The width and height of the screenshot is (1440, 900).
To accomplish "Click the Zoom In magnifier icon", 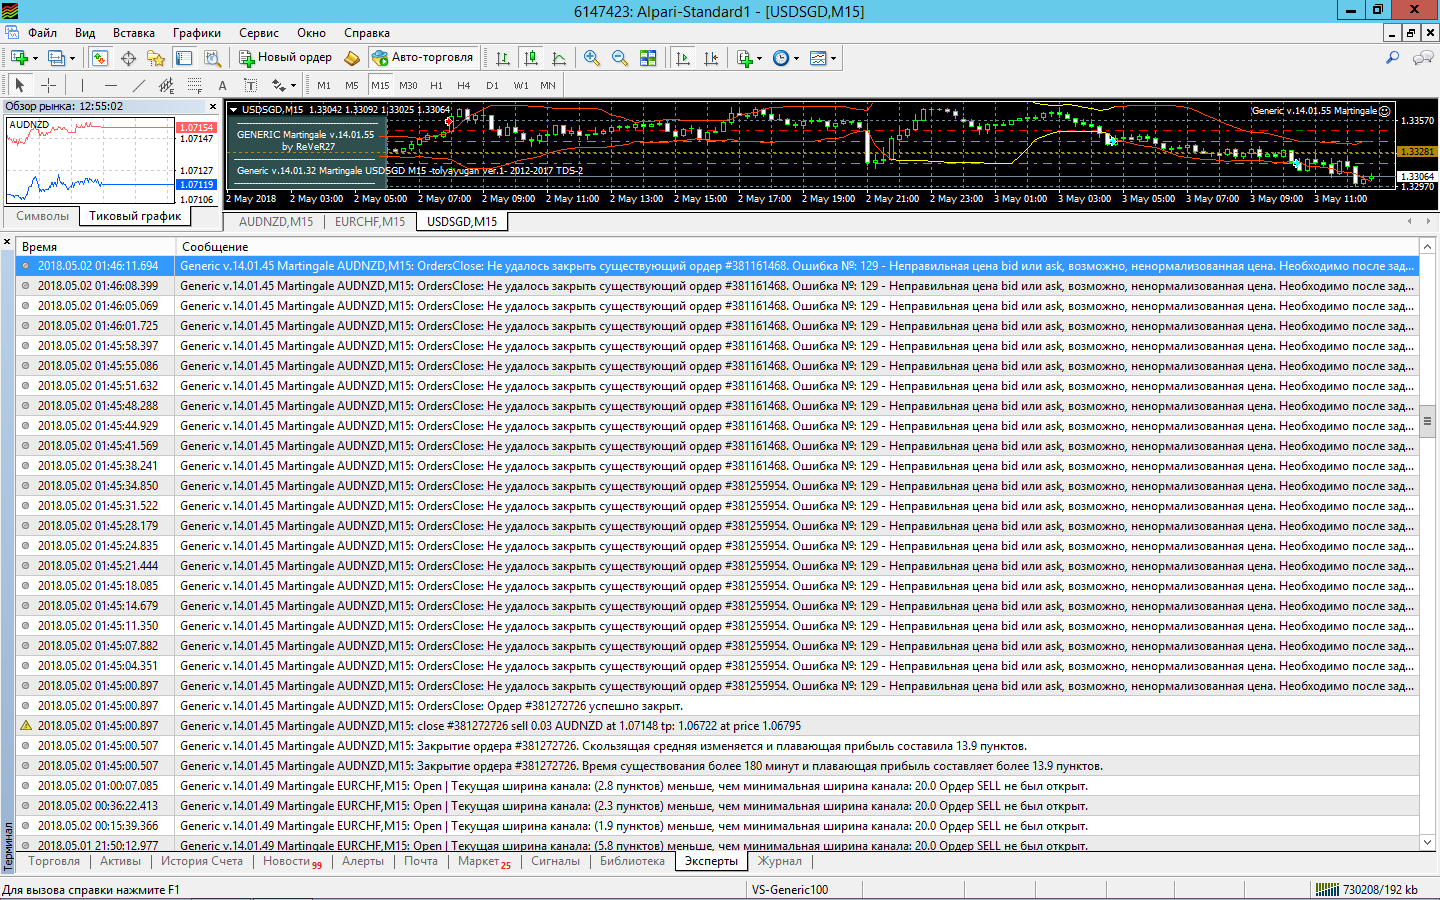I will coord(592,58).
